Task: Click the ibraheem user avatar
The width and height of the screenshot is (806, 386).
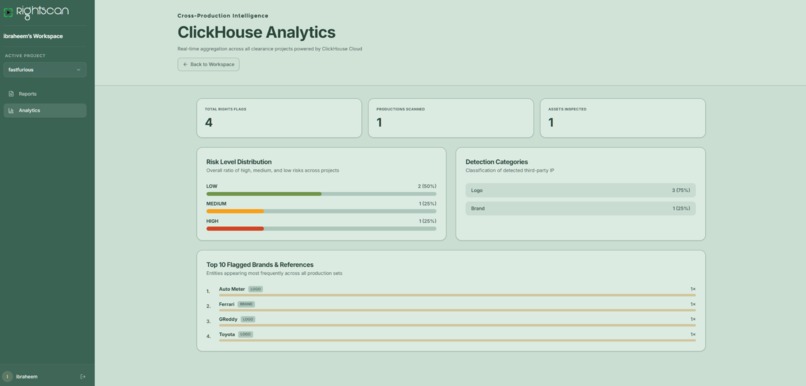Action: (7, 377)
